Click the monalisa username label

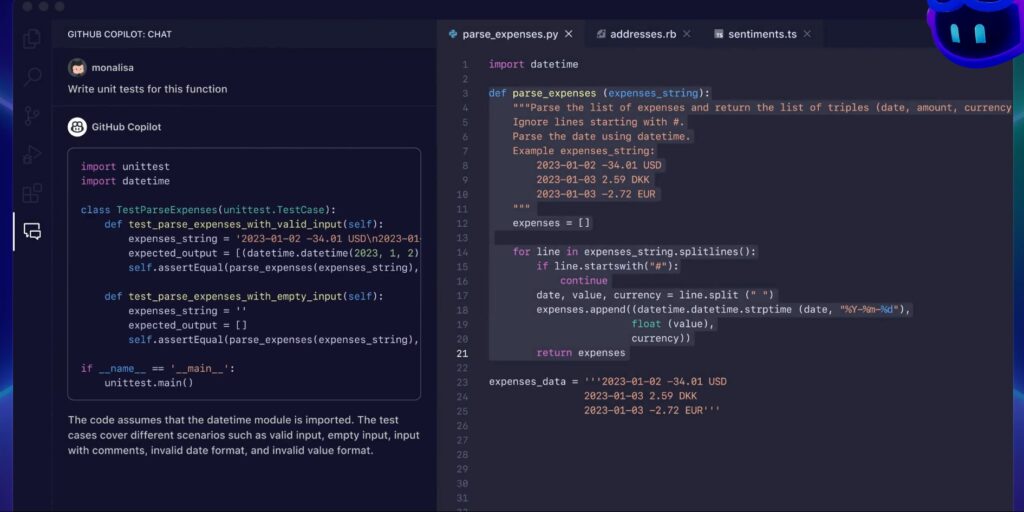tap(113, 67)
